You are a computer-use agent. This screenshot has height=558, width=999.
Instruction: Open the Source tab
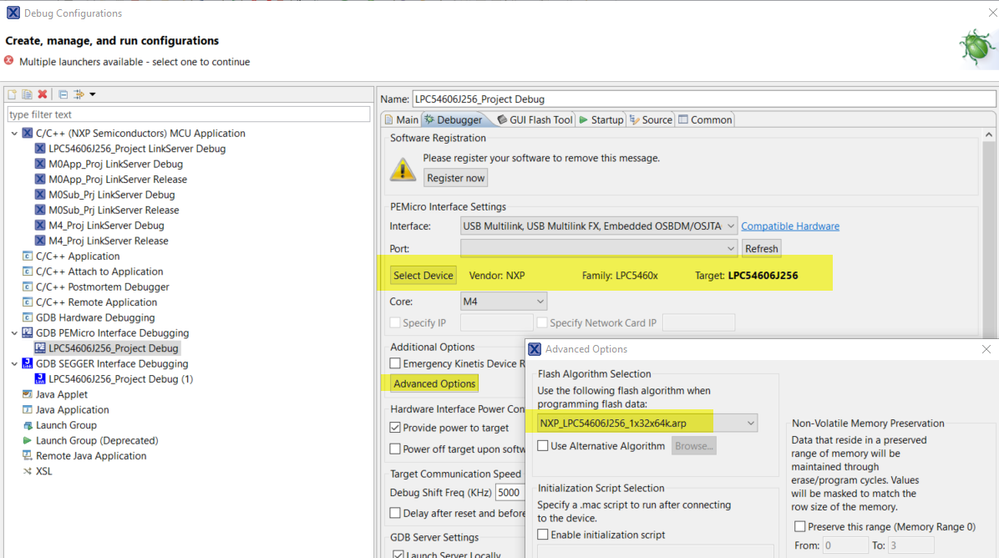[x=651, y=120]
